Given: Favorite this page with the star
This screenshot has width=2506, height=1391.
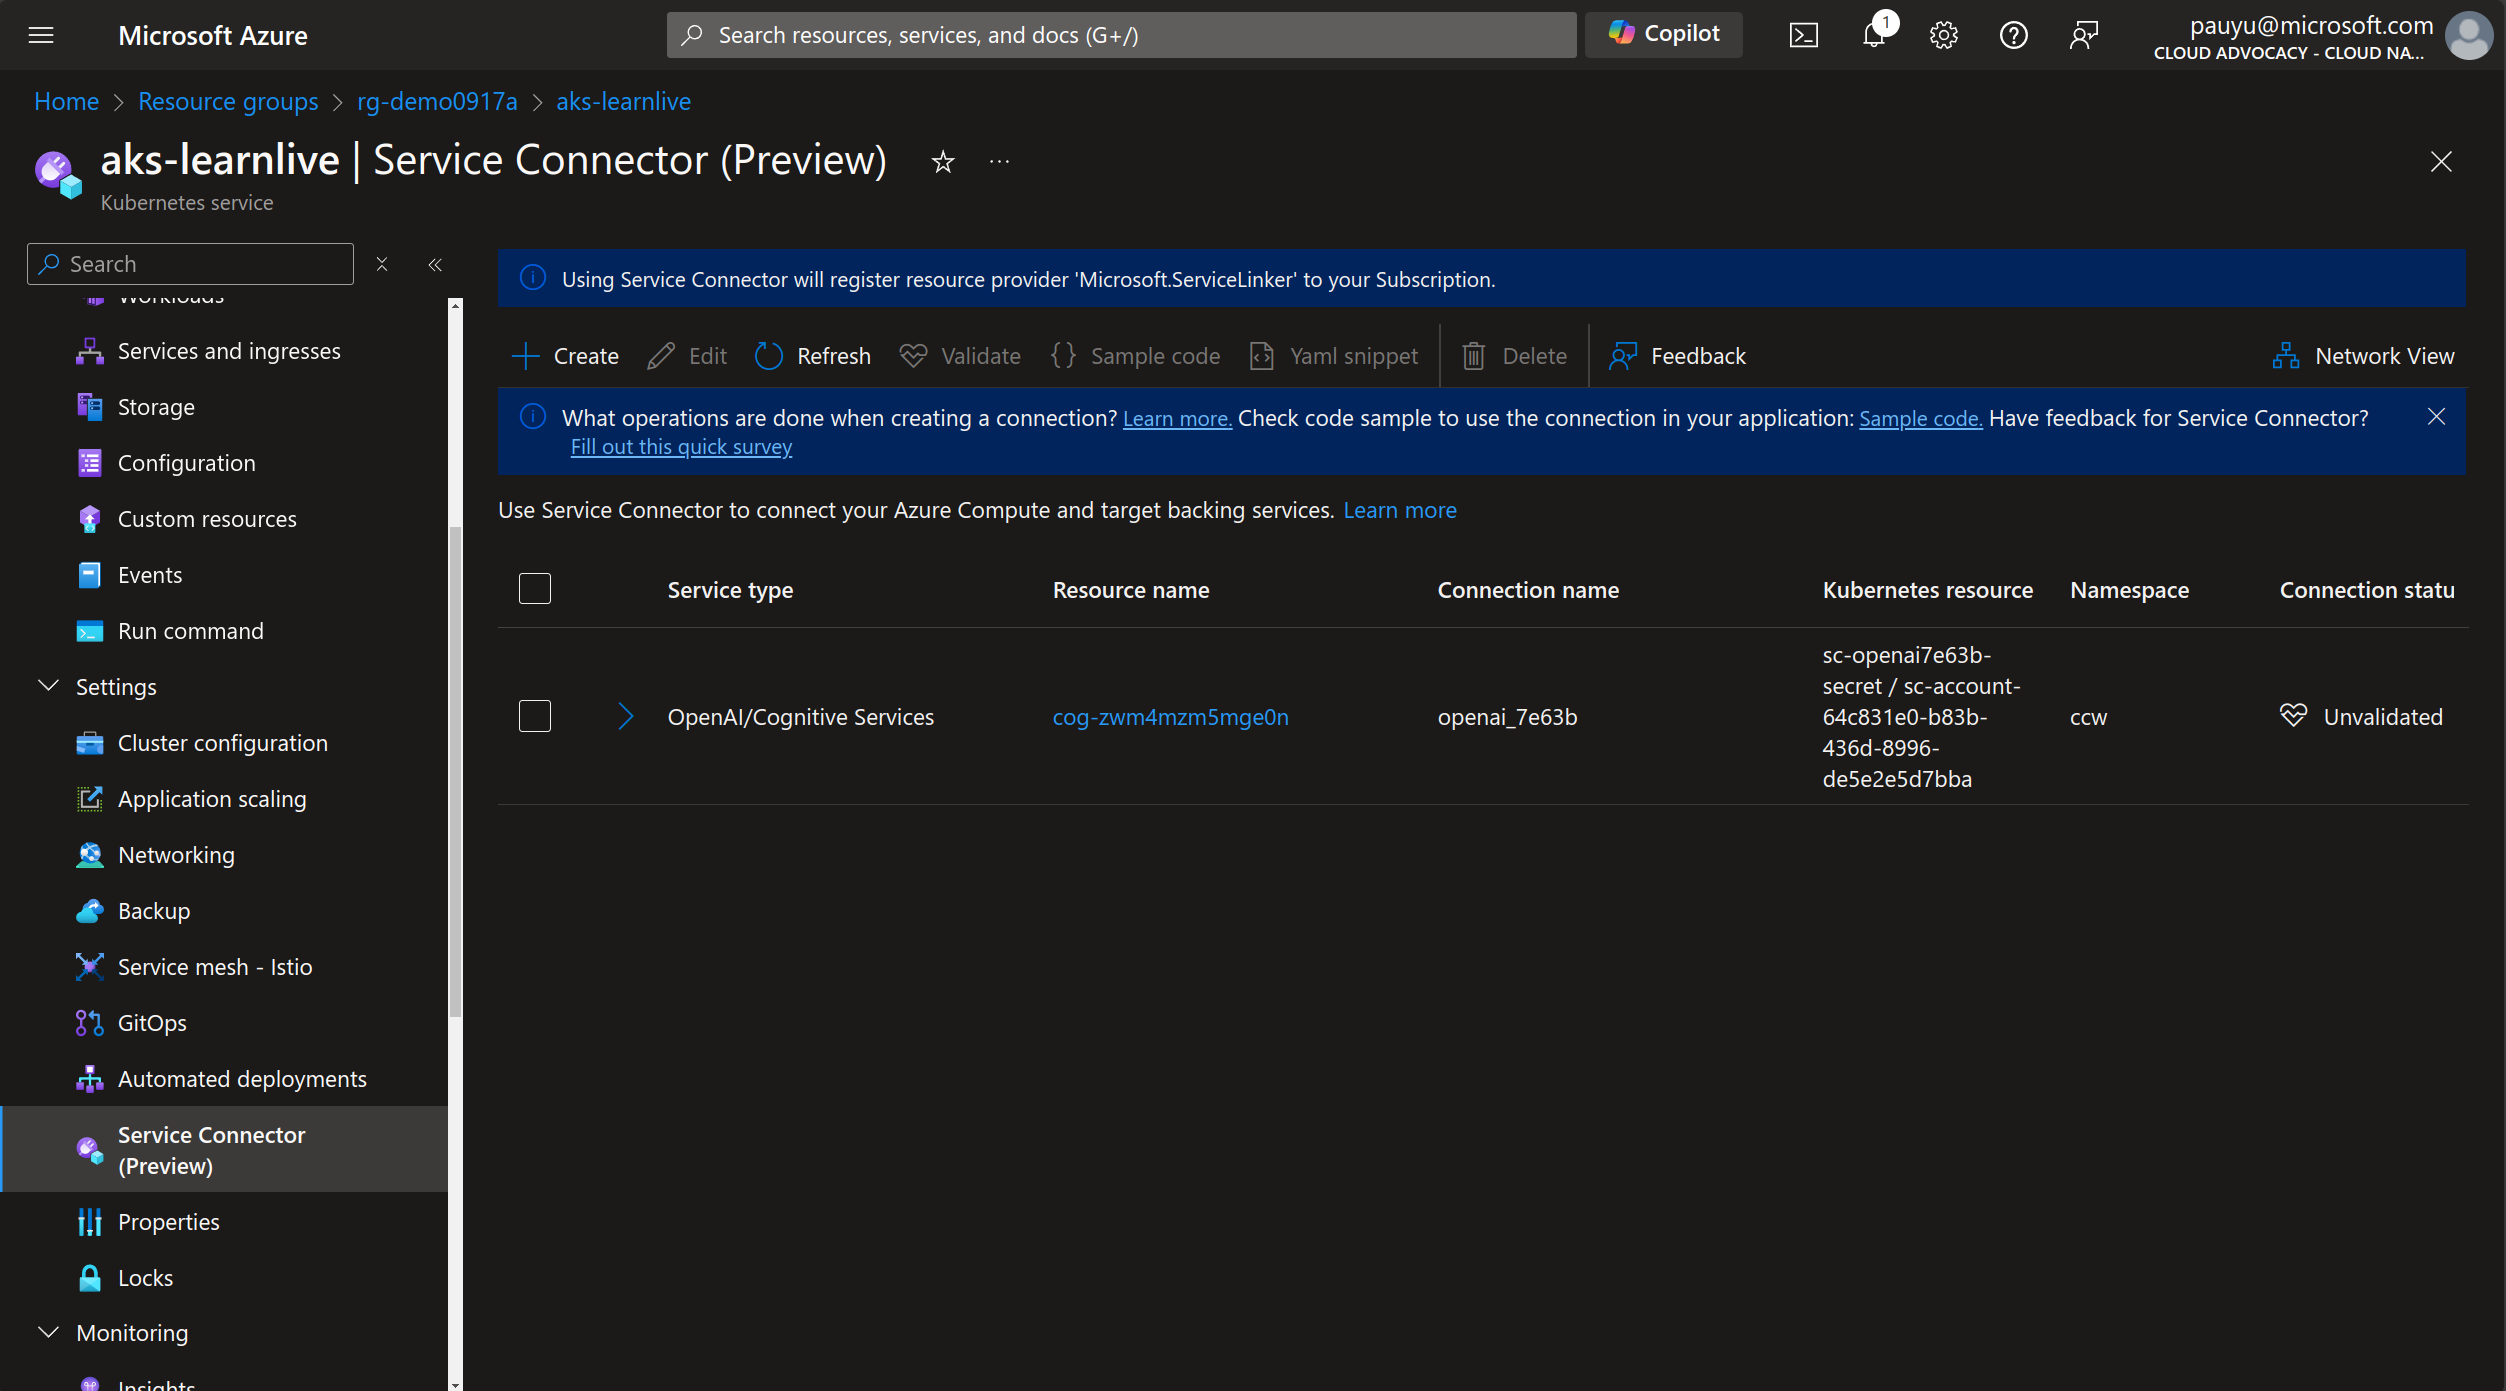Looking at the screenshot, I should click(943, 162).
